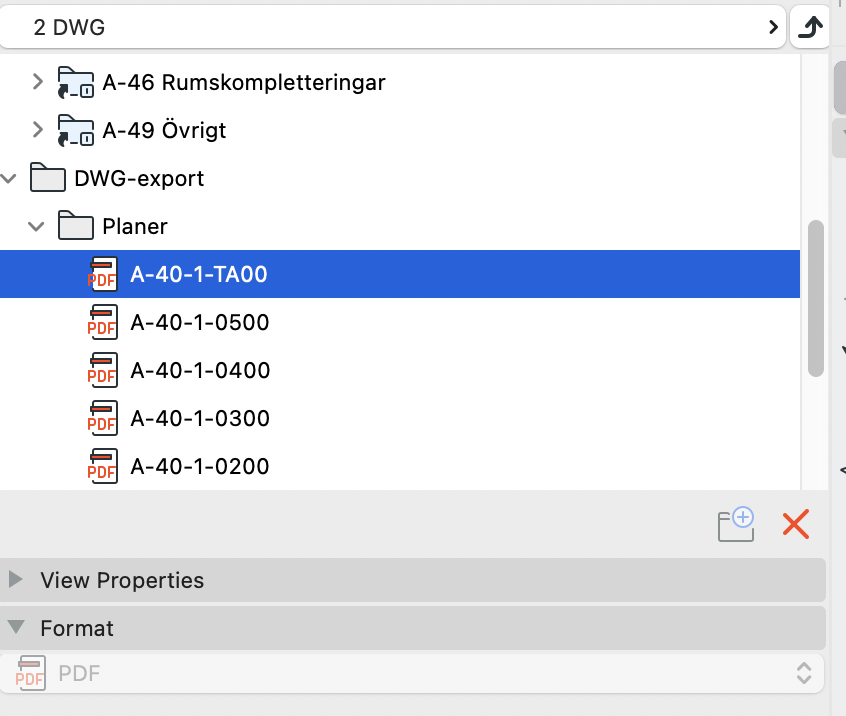This screenshot has width=846, height=716.
Task: Click the PDF icon beside A-40-1-0500
Action: [x=103, y=323]
